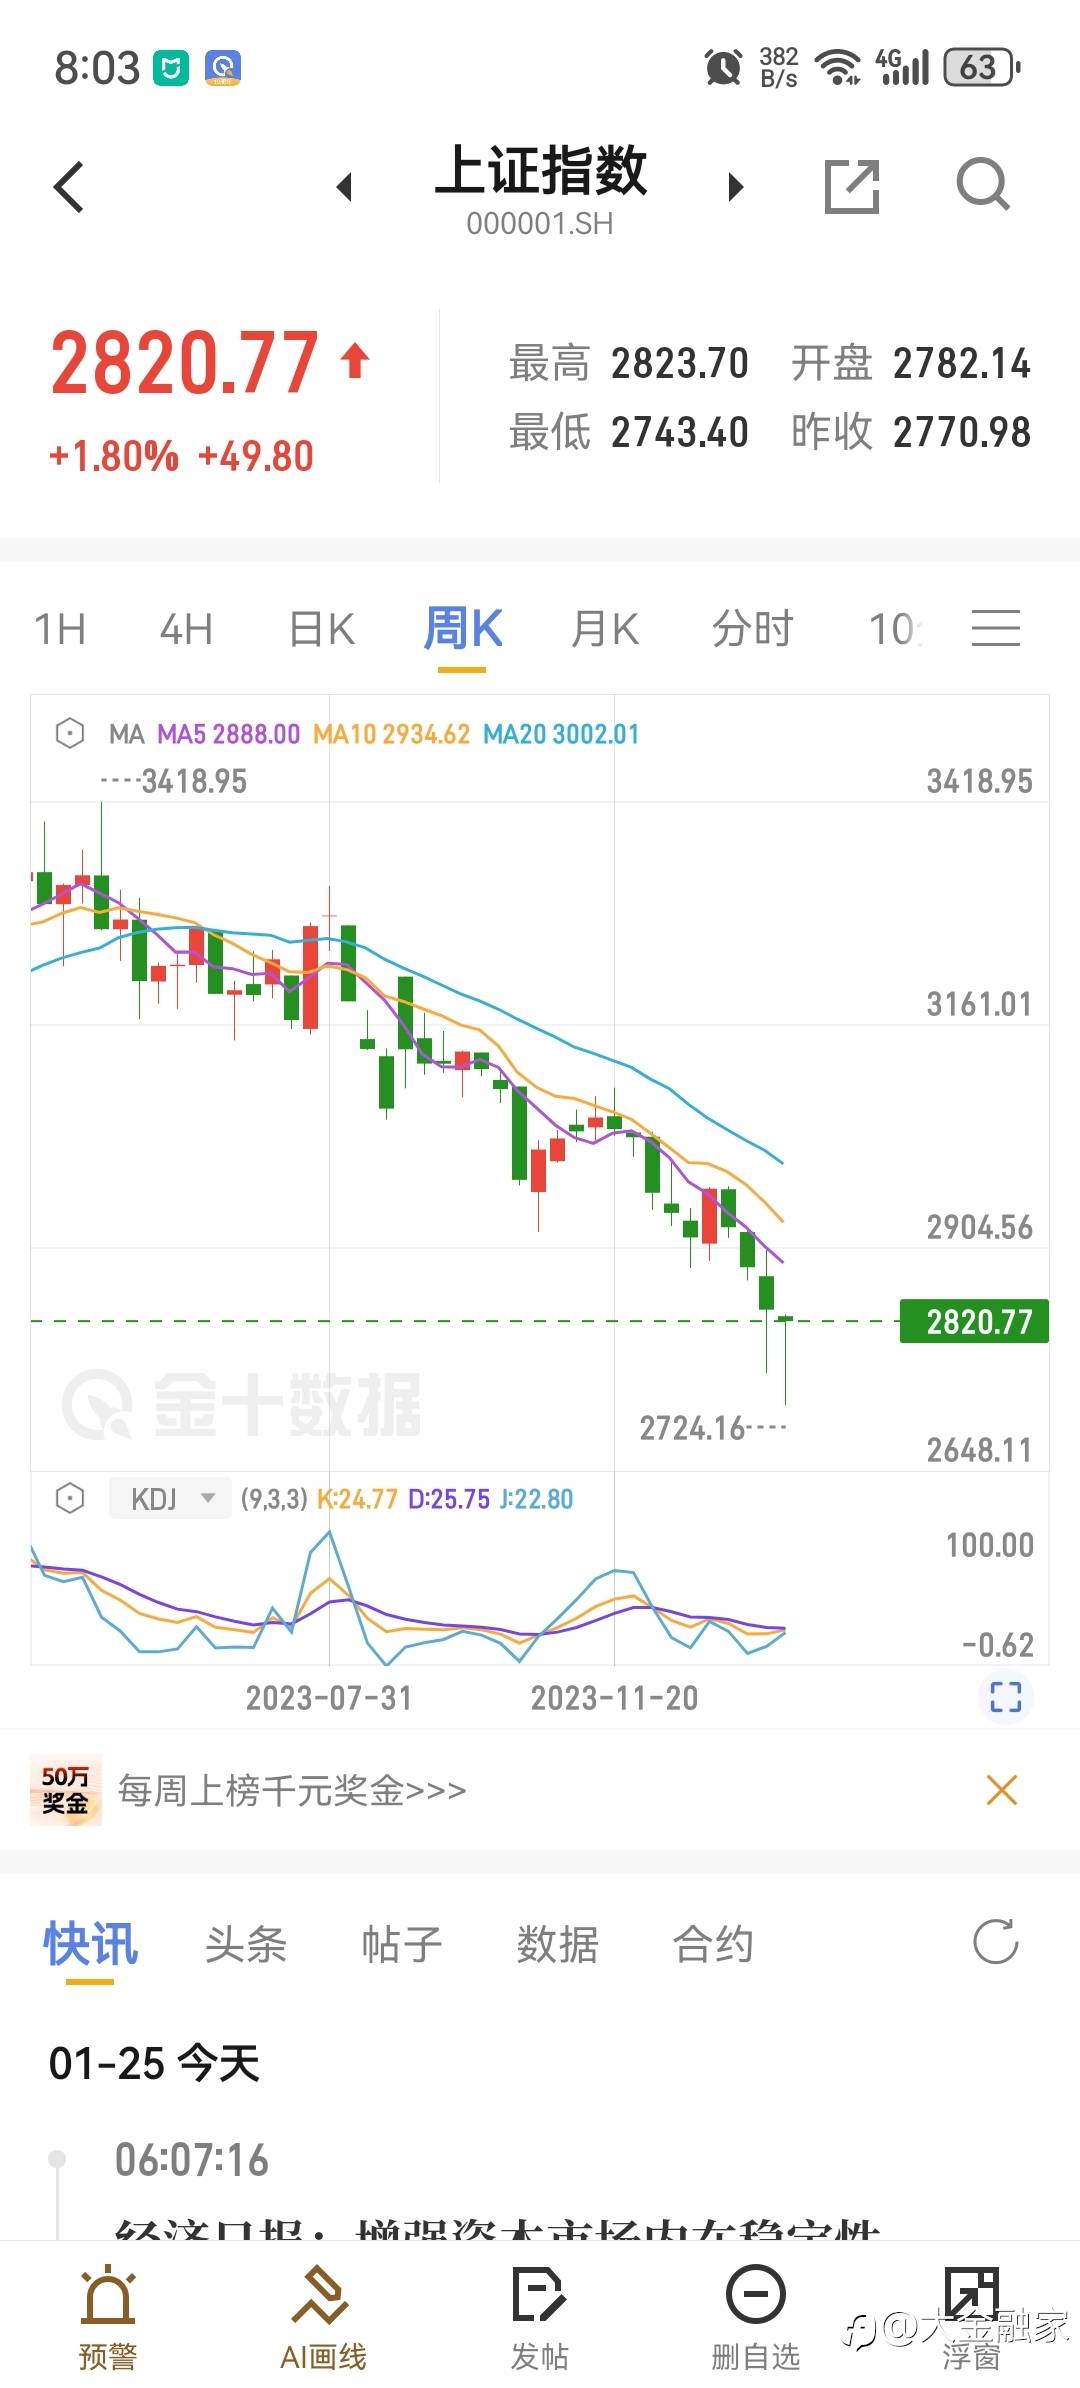
Task: Expand chart to fullscreen
Action: [x=1005, y=1697]
